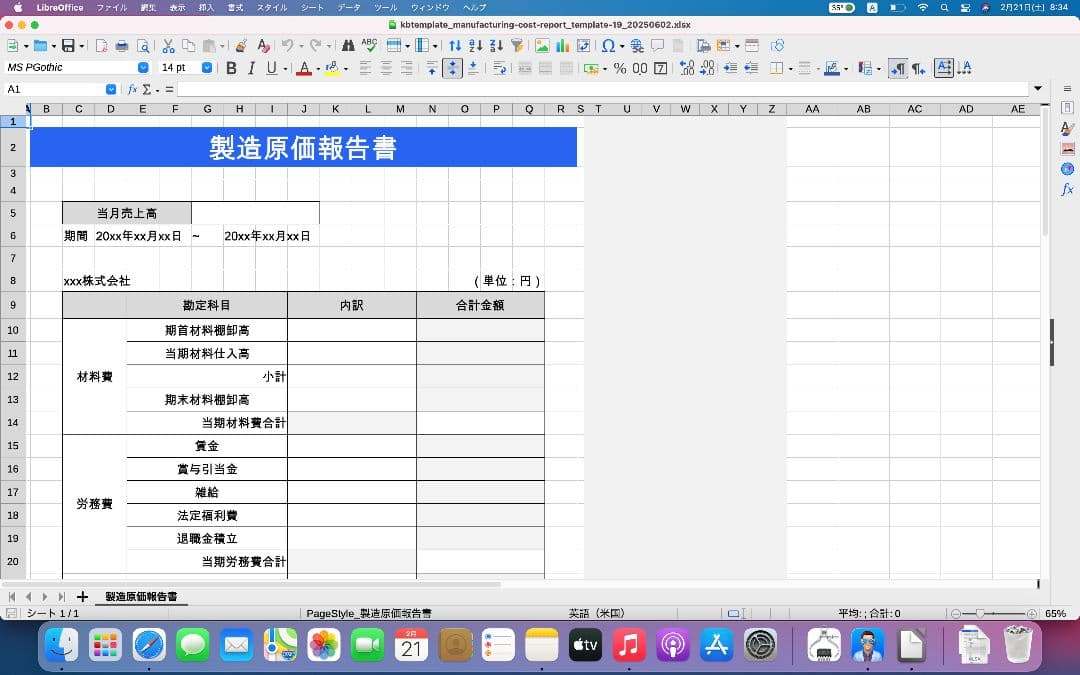Toggle underline formatting
The image size is (1080, 675).
point(270,68)
